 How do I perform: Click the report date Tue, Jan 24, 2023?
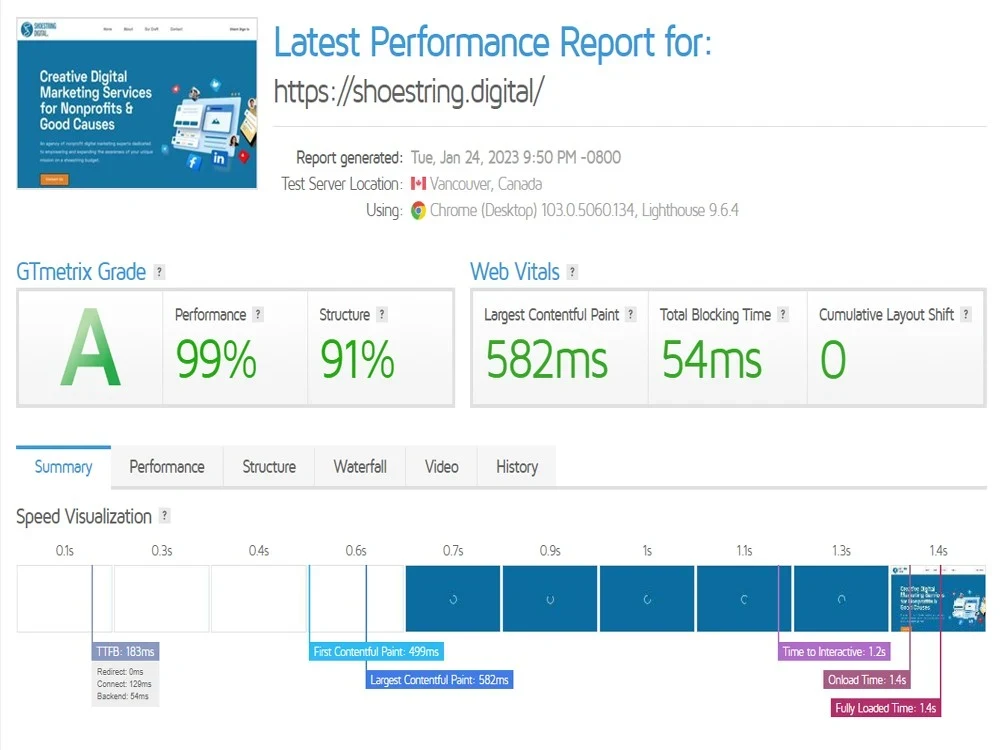click(x=515, y=158)
